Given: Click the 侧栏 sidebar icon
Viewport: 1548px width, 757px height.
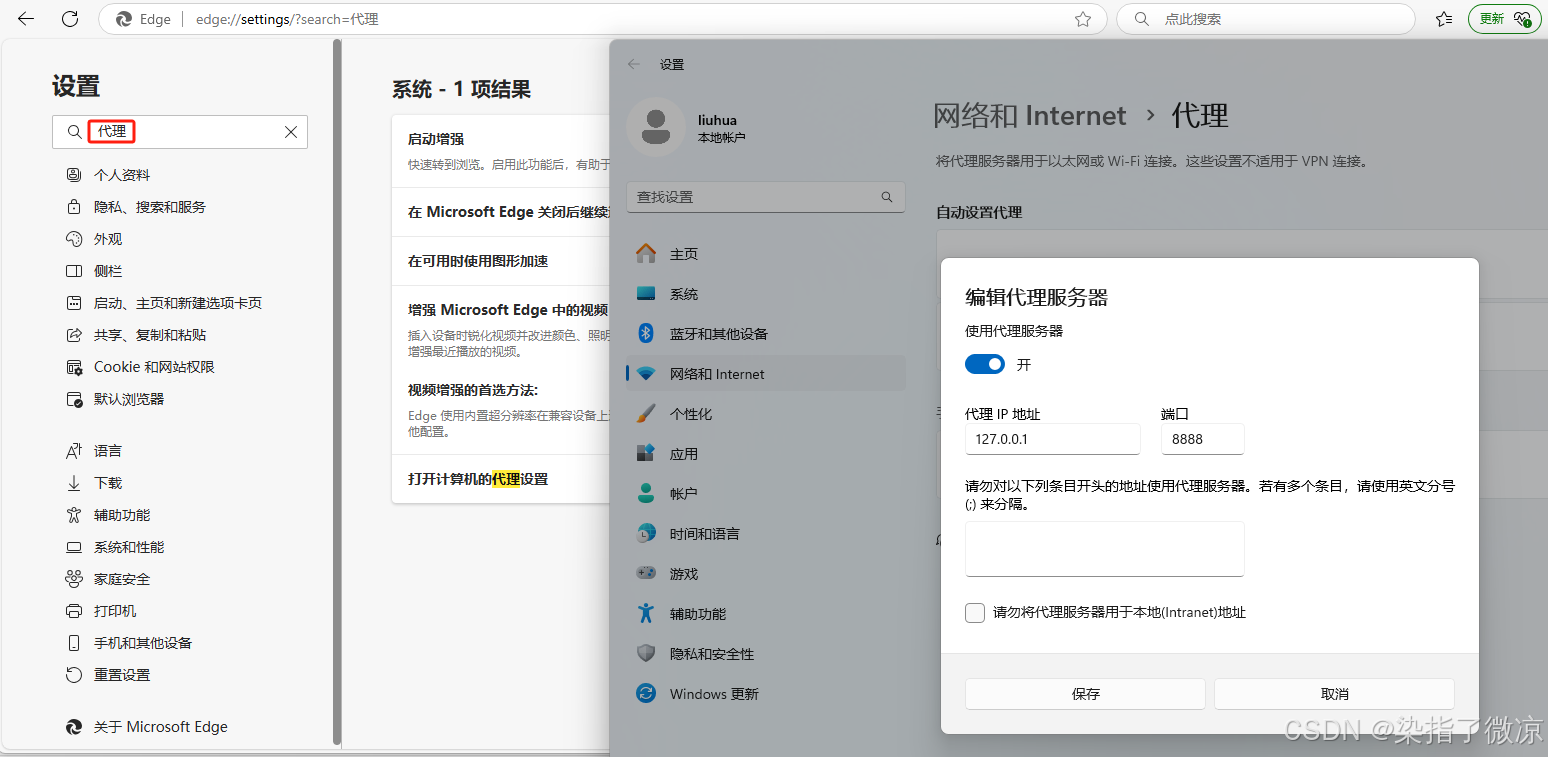Looking at the screenshot, I should click(x=73, y=271).
